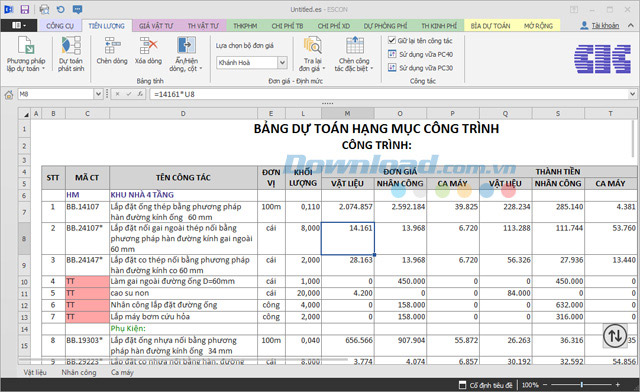
Task: Switch to the TIÊN LƯỢNG tab
Action: (107, 26)
